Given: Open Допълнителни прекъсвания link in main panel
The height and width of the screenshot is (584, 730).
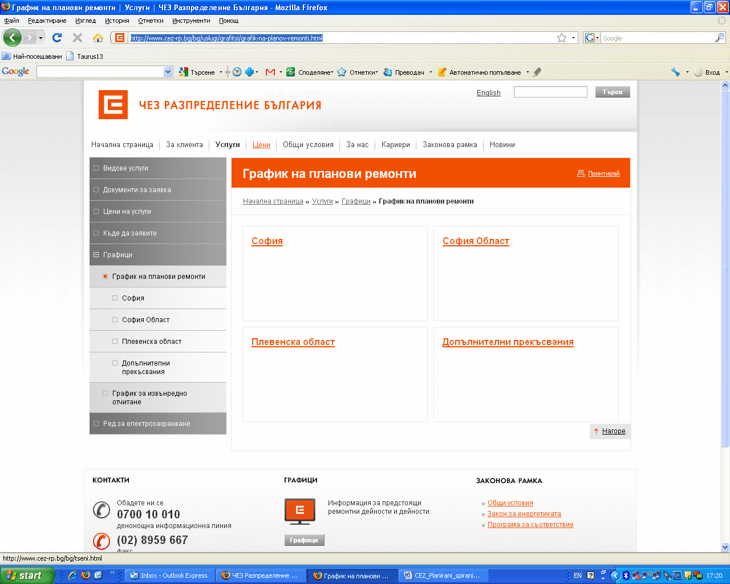Looking at the screenshot, I should coord(508,342).
